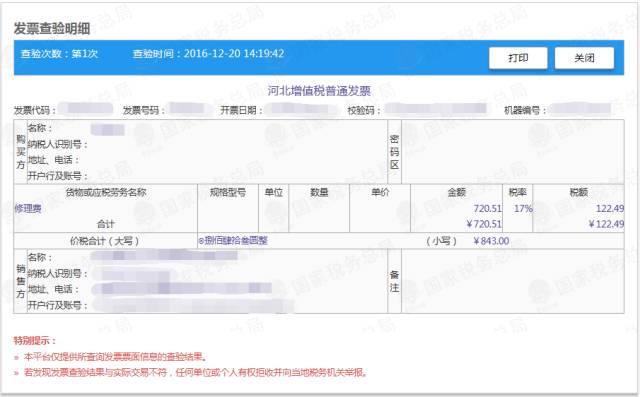Select the 修理费 item name

tap(28, 208)
